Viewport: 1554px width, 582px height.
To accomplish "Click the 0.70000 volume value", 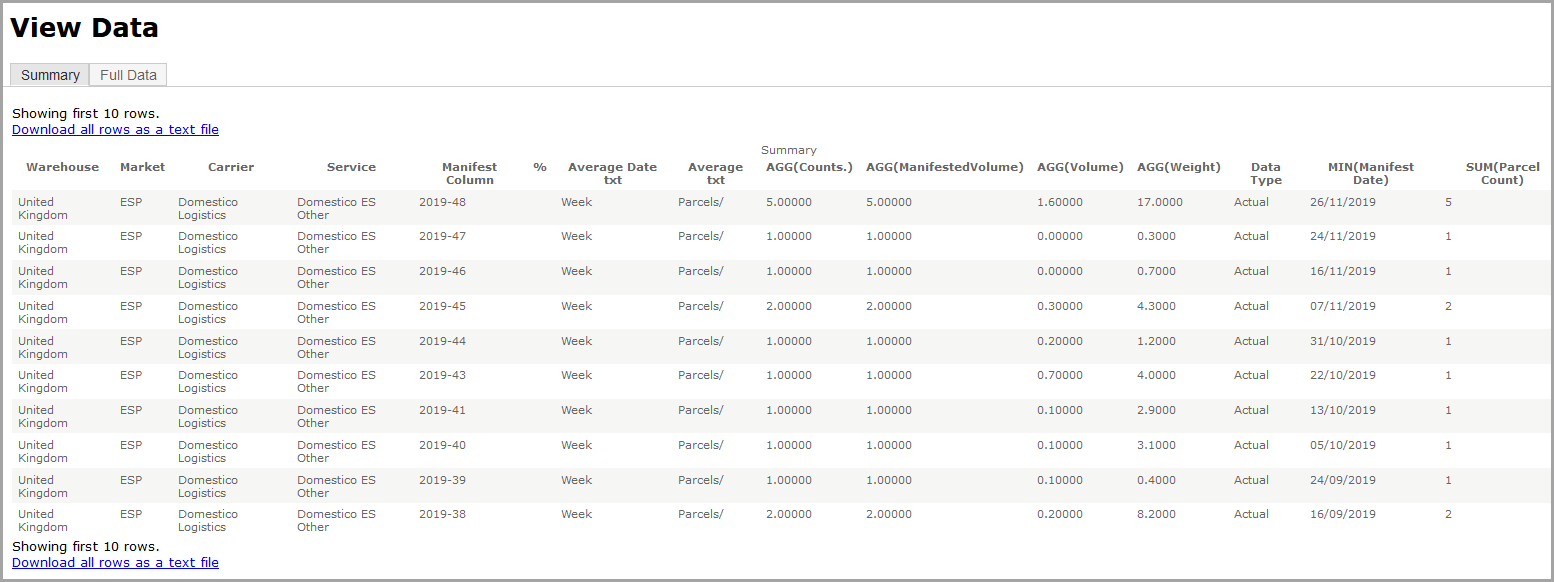I will (1060, 375).
